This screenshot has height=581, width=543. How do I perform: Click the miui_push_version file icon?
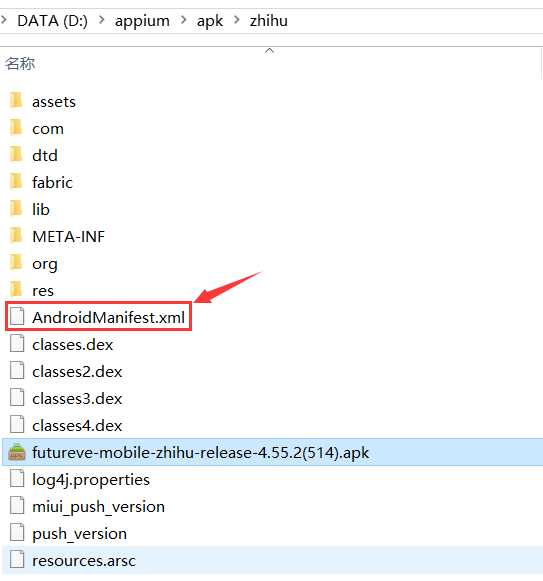[x=17, y=506]
